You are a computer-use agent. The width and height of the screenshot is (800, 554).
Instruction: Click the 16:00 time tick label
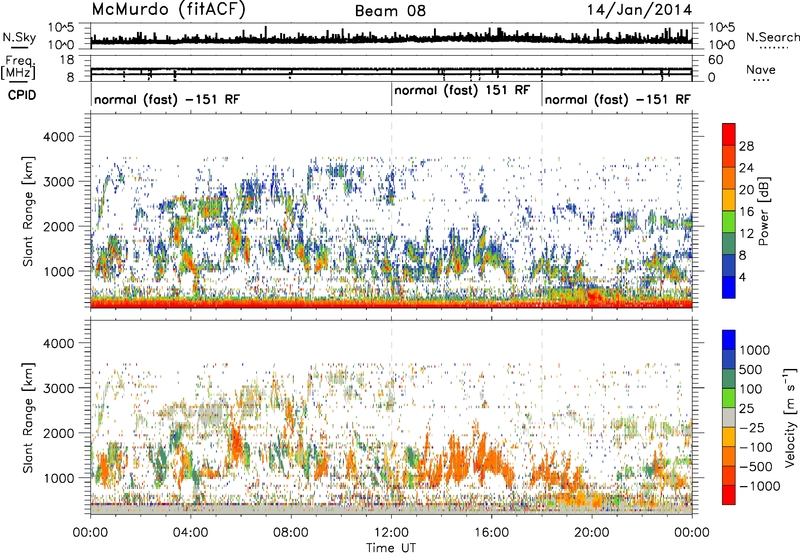[492, 533]
